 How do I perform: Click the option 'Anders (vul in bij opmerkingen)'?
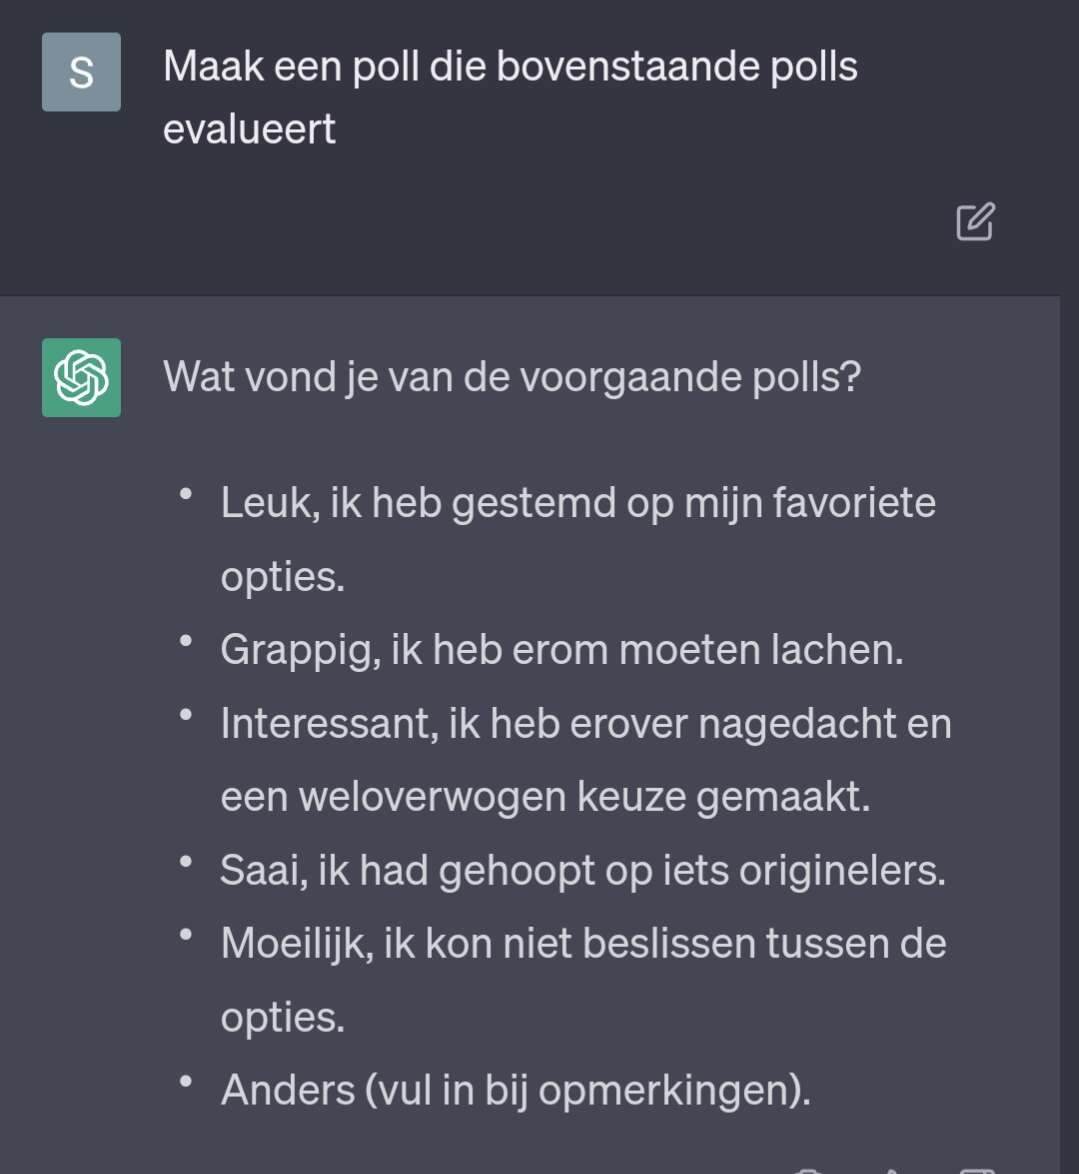click(x=515, y=1090)
